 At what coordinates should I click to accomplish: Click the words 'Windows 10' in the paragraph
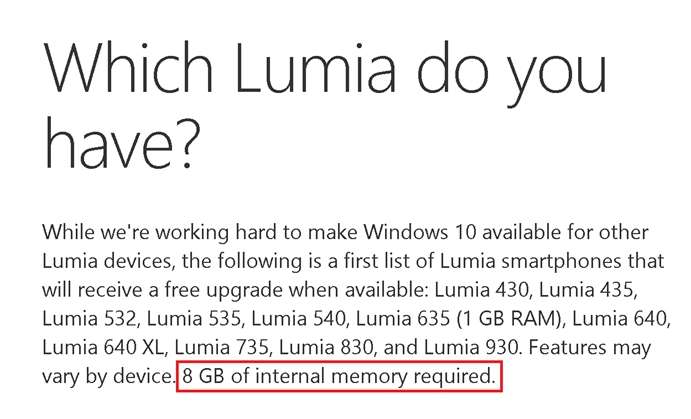pos(420,232)
